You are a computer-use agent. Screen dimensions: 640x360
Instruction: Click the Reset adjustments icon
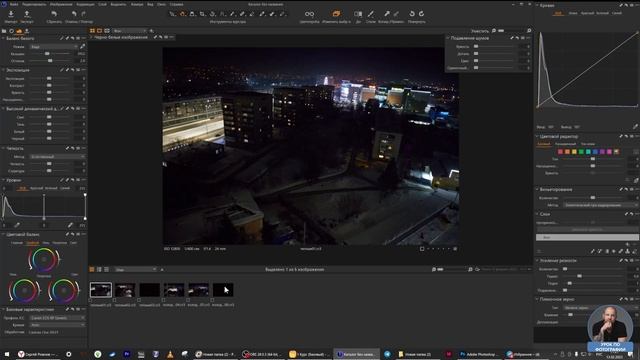click(x=54, y=14)
